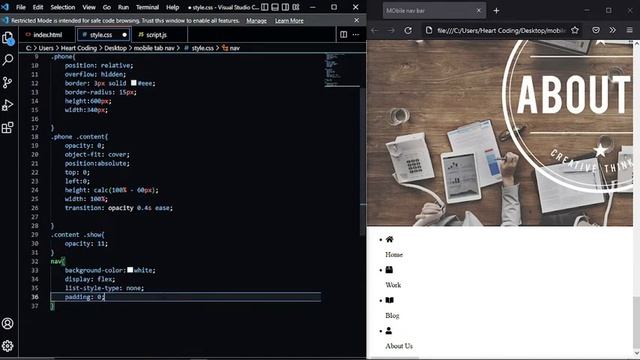Open the Extensions view
Viewport: 640px width, 360px height.
pos(8,127)
